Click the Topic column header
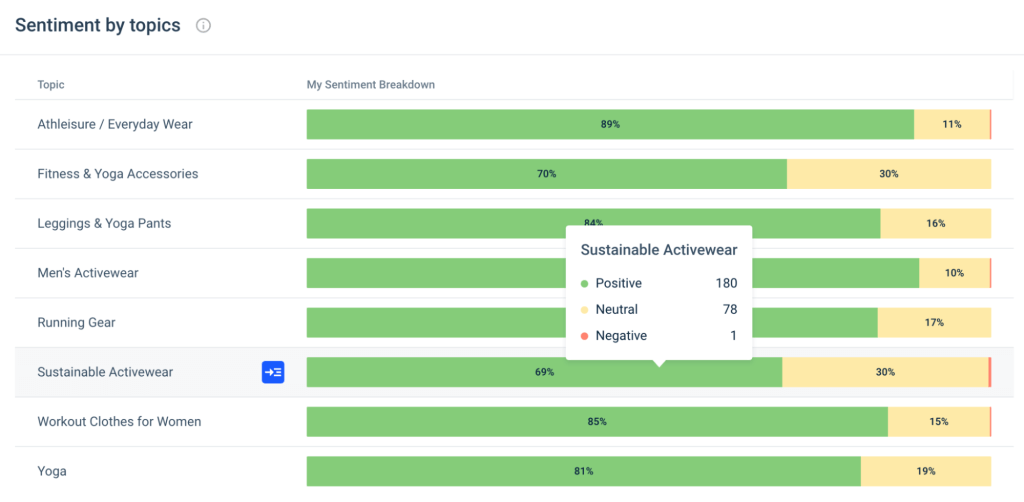This screenshot has height=502, width=1024. [51, 85]
